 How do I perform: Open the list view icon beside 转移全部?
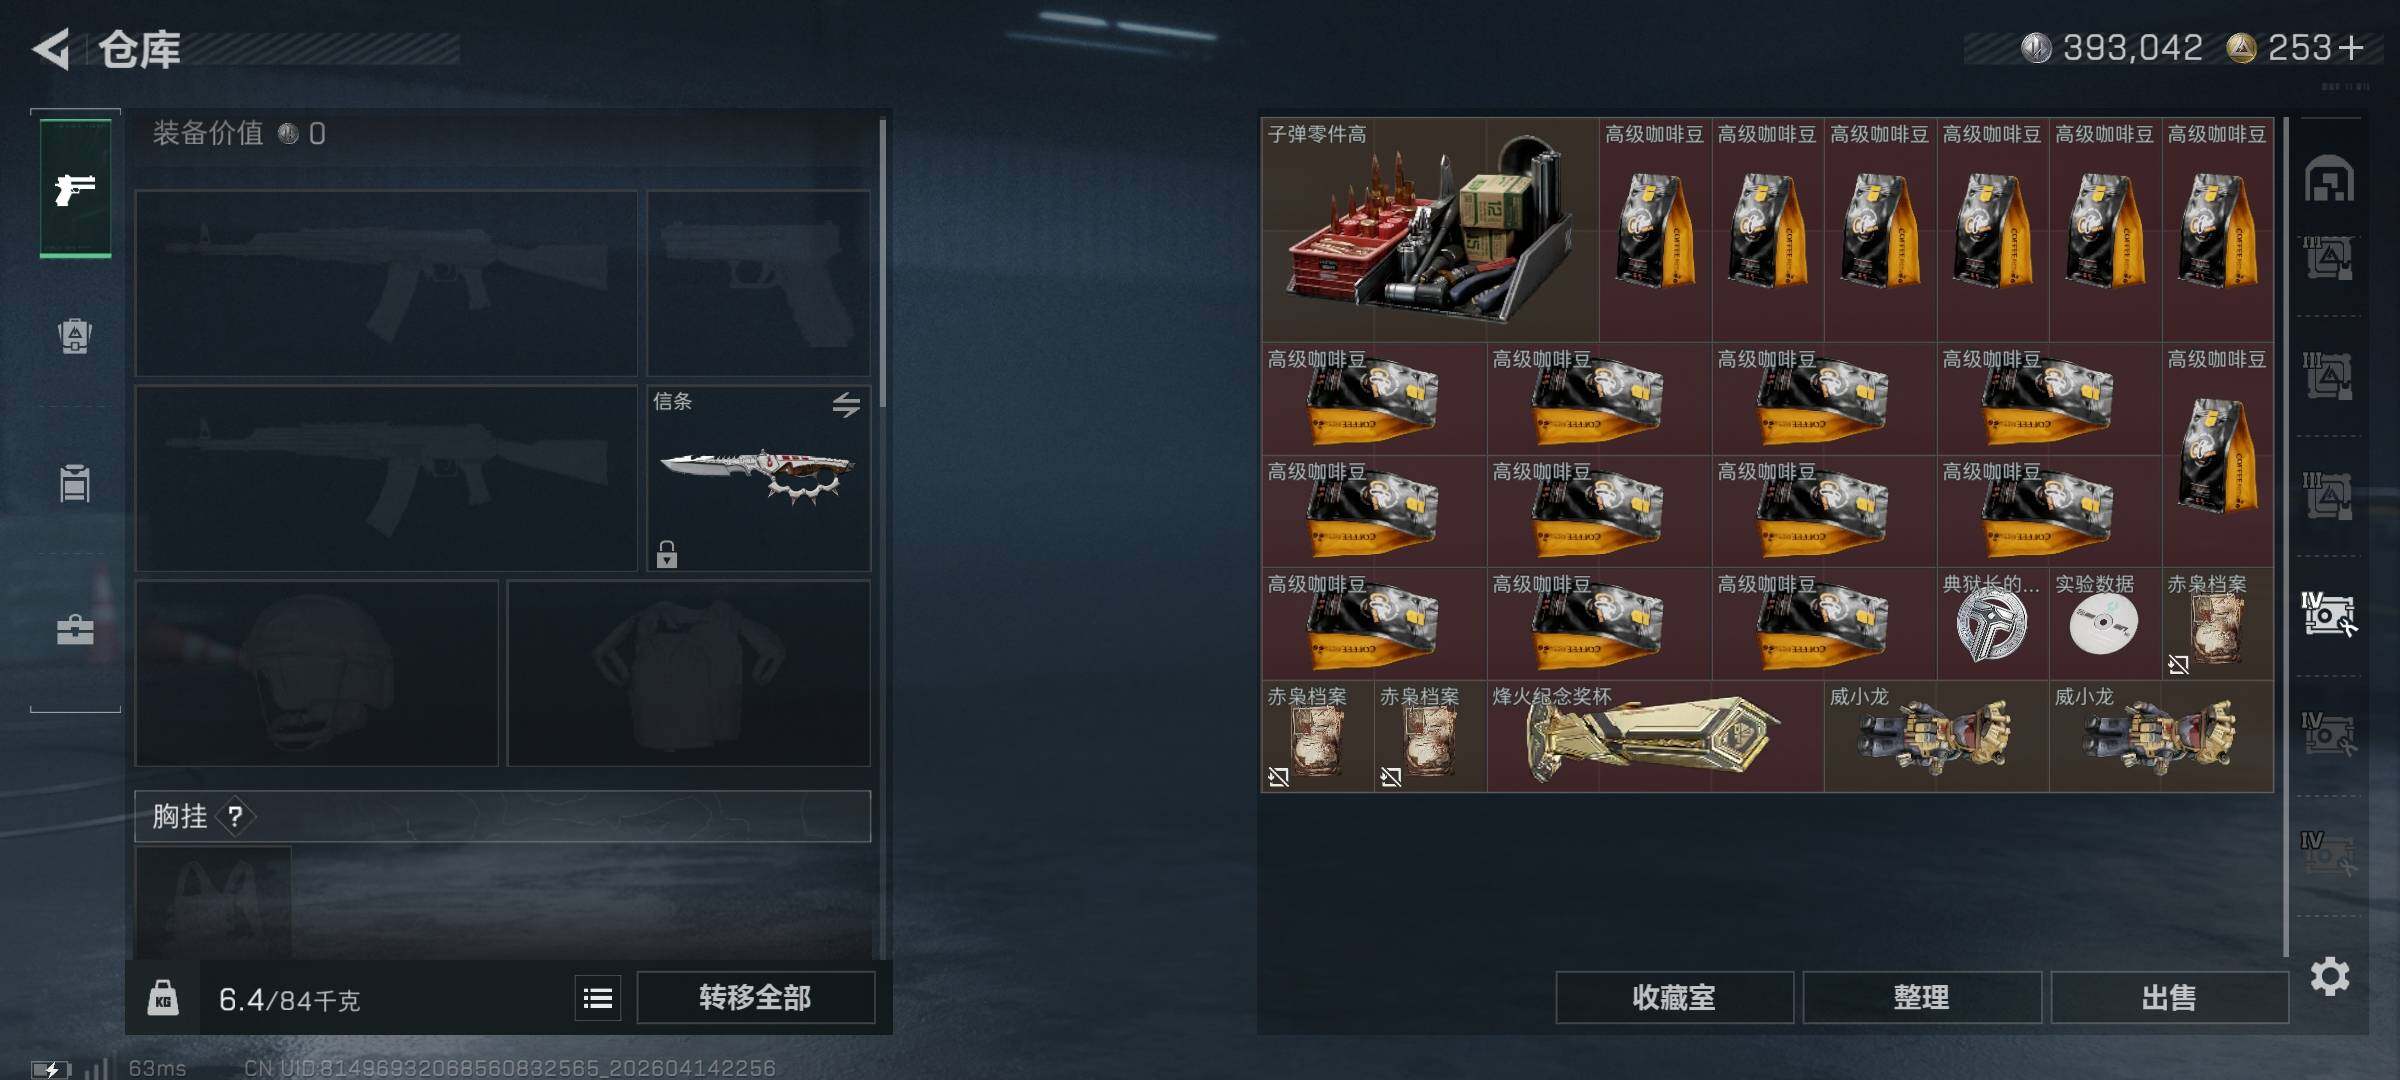point(598,998)
